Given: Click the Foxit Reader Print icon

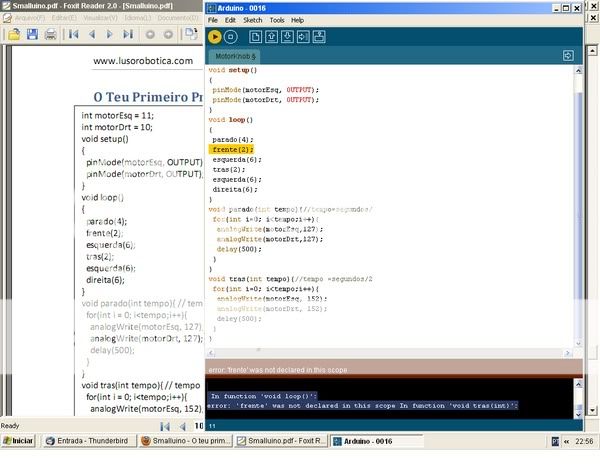Looking at the screenshot, I should 51,34.
